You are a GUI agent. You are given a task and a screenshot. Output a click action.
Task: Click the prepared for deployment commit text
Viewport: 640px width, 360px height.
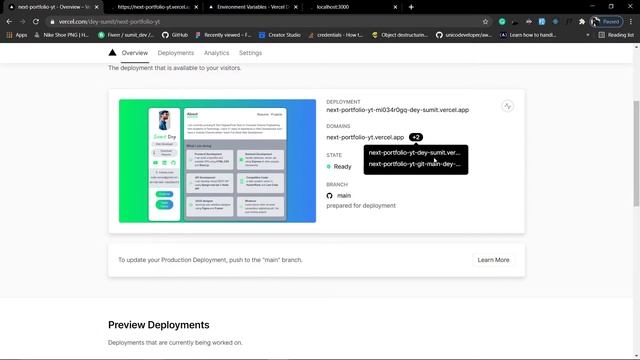tap(361, 206)
